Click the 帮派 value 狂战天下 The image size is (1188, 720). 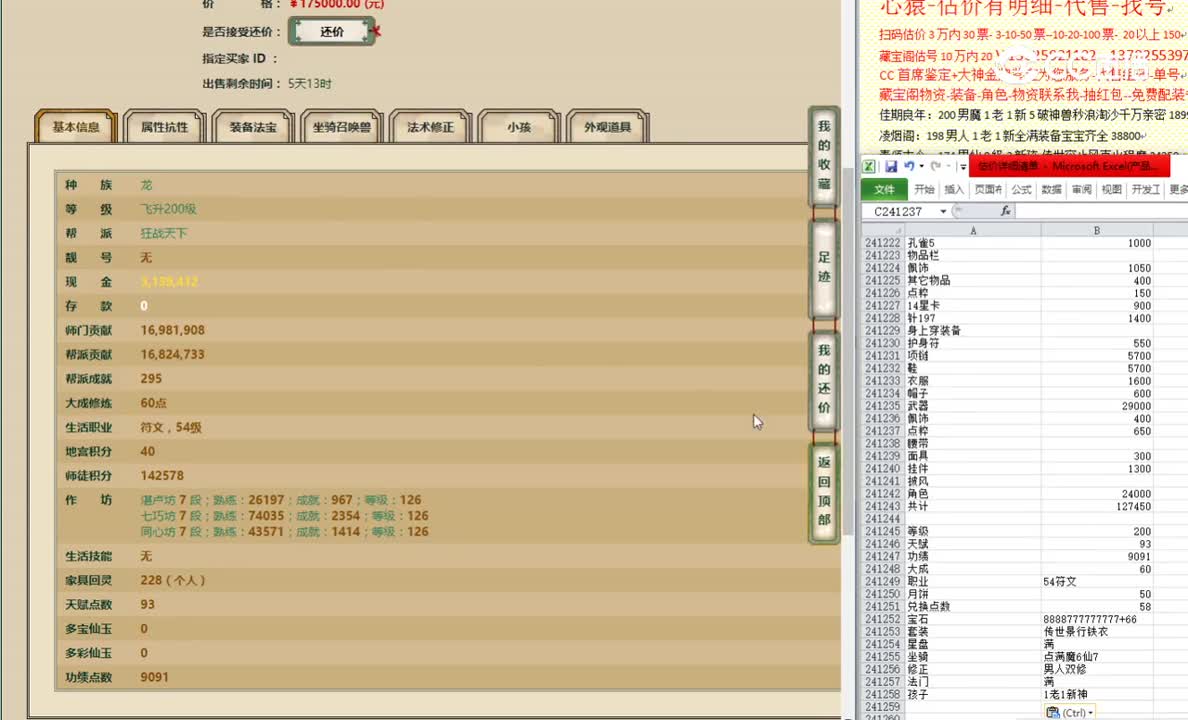point(164,233)
